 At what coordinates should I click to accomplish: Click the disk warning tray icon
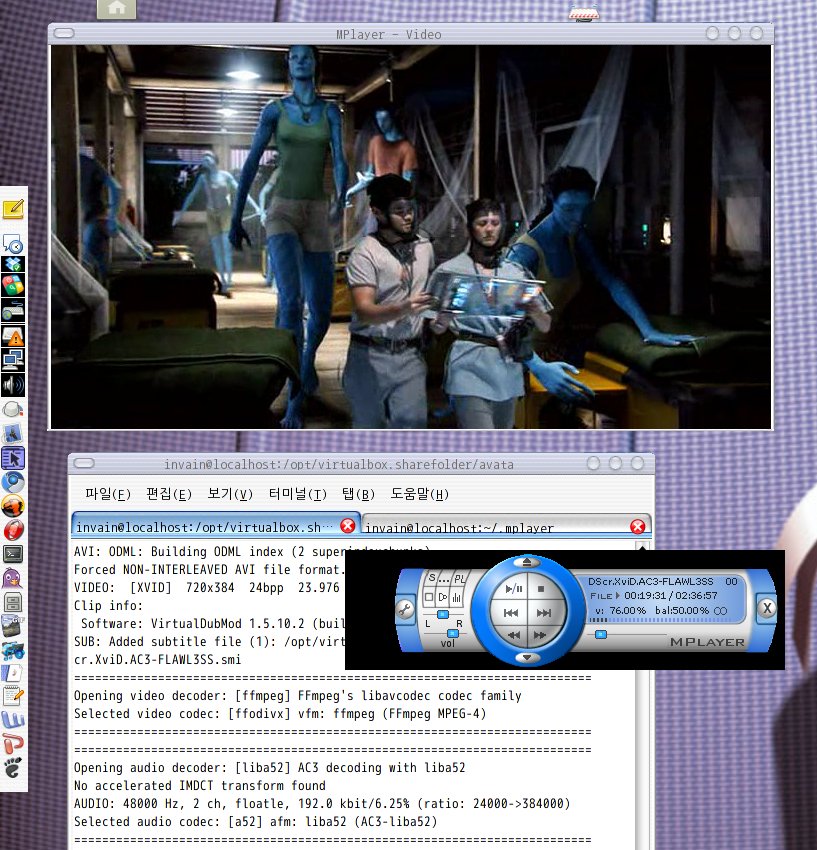(x=13, y=336)
